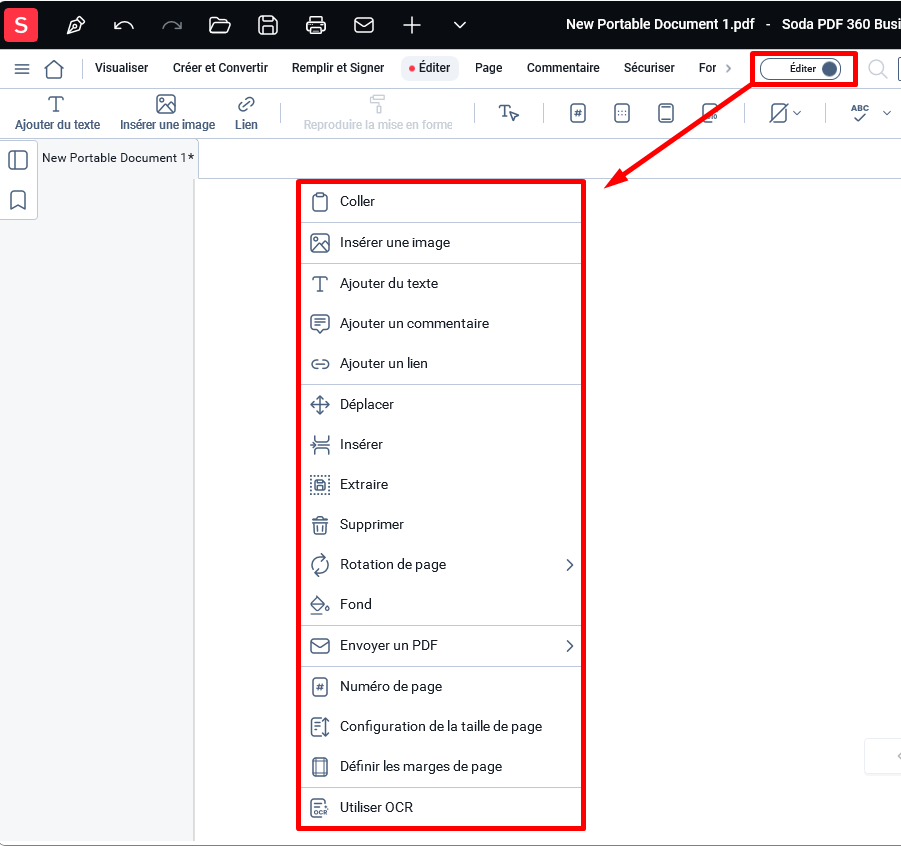Redo the last action
The height and width of the screenshot is (846, 901).
[x=172, y=25]
